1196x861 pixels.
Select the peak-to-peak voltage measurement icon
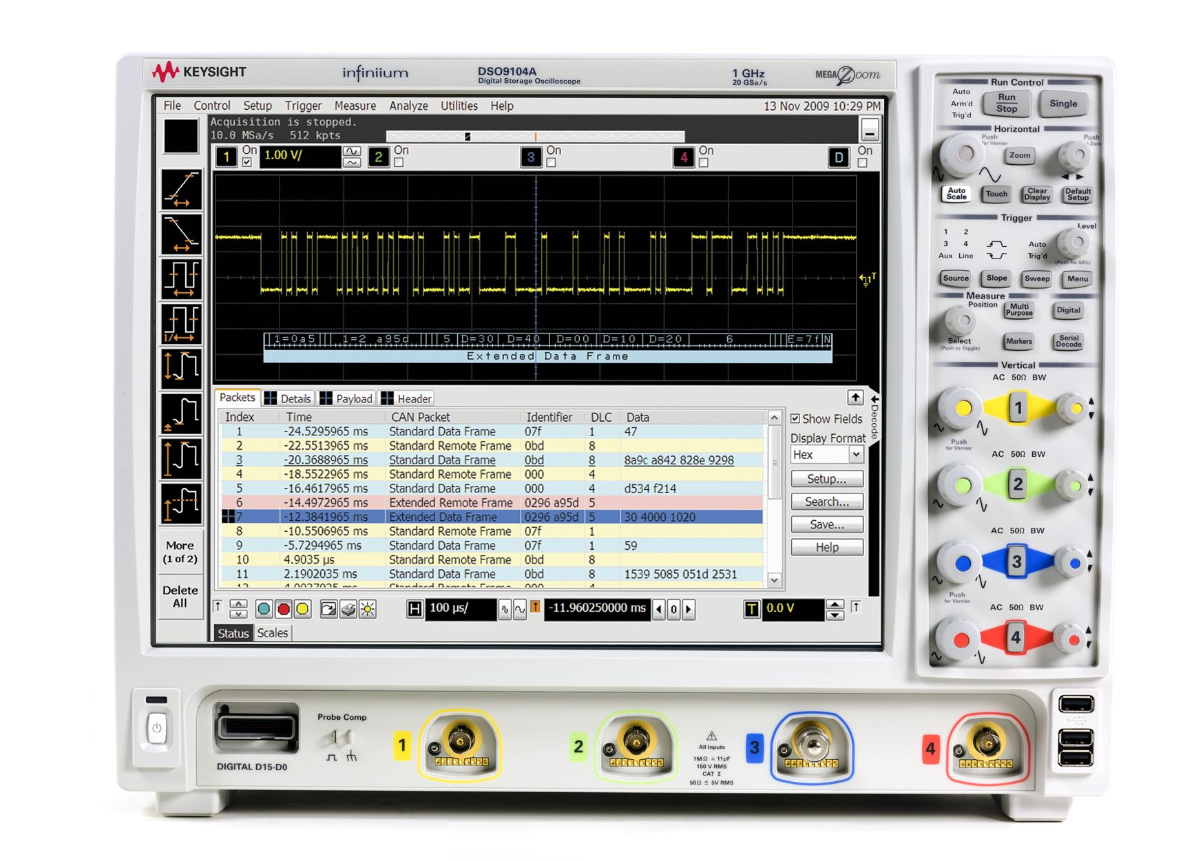click(x=182, y=369)
